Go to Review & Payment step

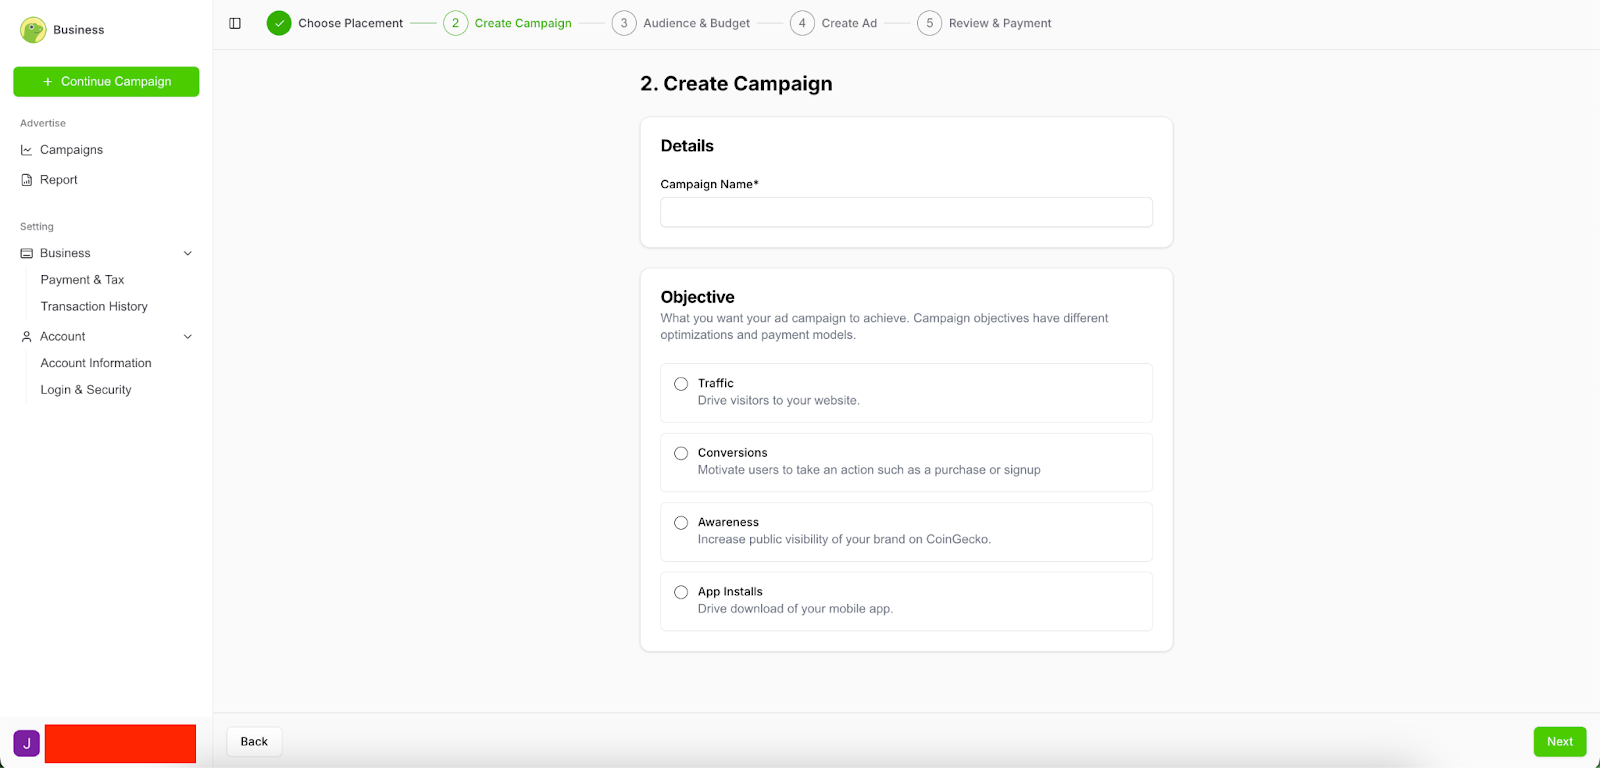[x=1000, y=23]
